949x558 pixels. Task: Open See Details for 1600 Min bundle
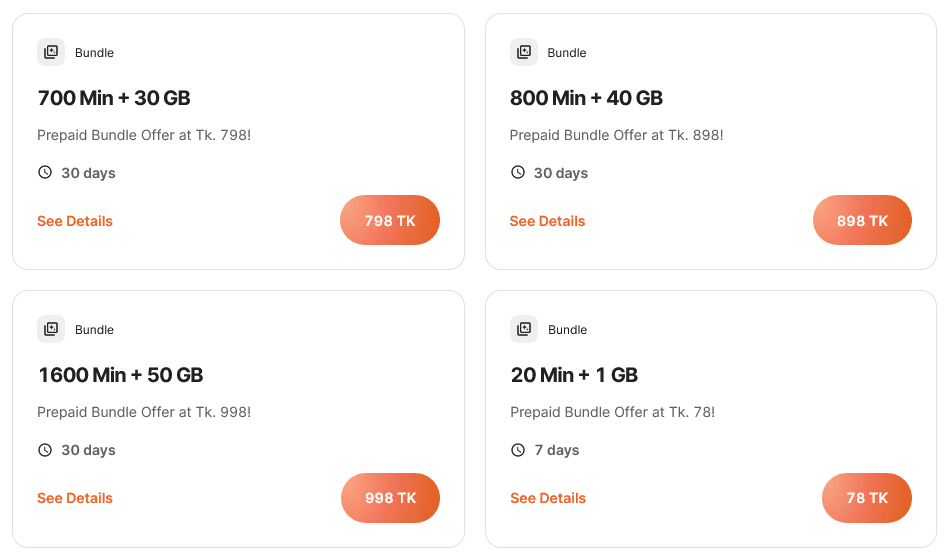pos(75,498)
